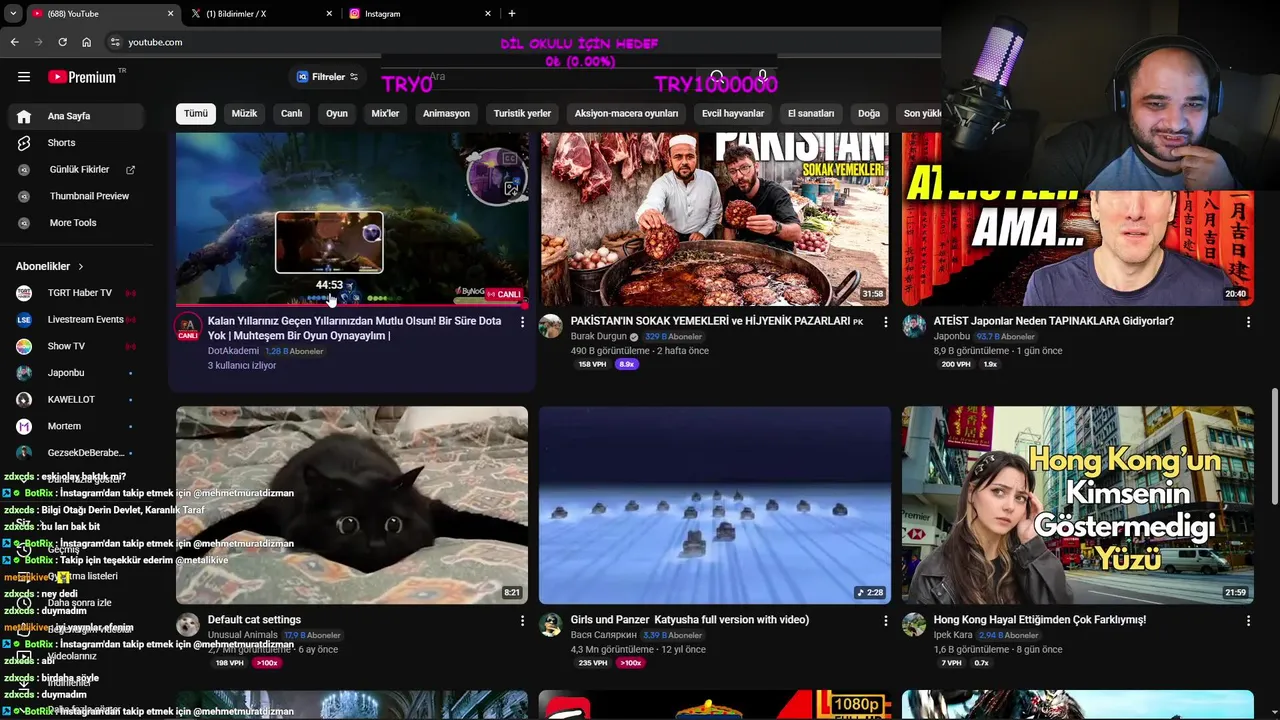Select the Evcil hayvanlar chip

pos(733,114)
